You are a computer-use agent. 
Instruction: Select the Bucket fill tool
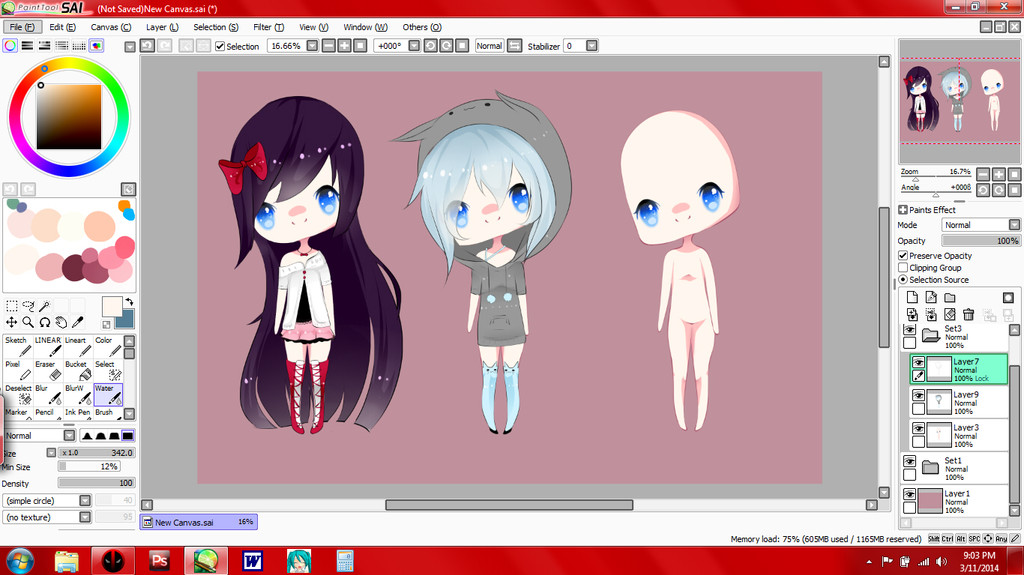78,370
